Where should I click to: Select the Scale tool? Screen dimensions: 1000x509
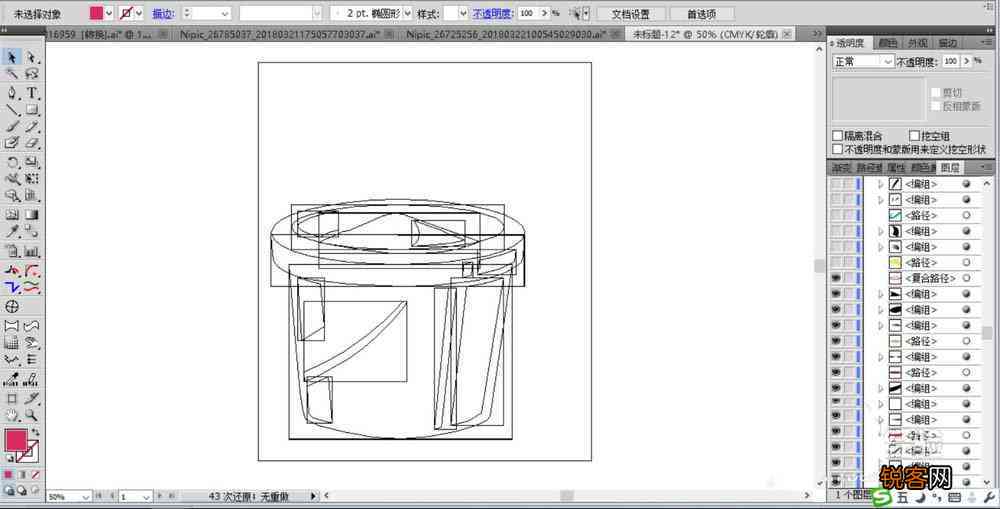point(31,163)
